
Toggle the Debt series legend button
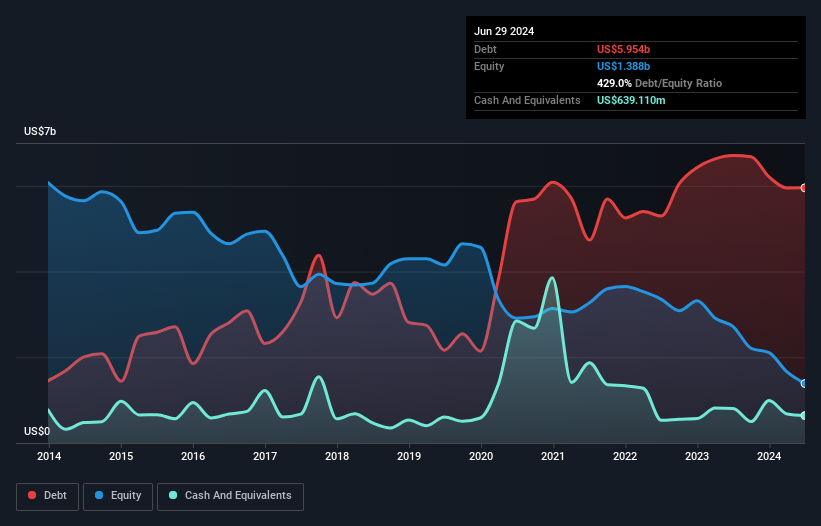[48, 496]
